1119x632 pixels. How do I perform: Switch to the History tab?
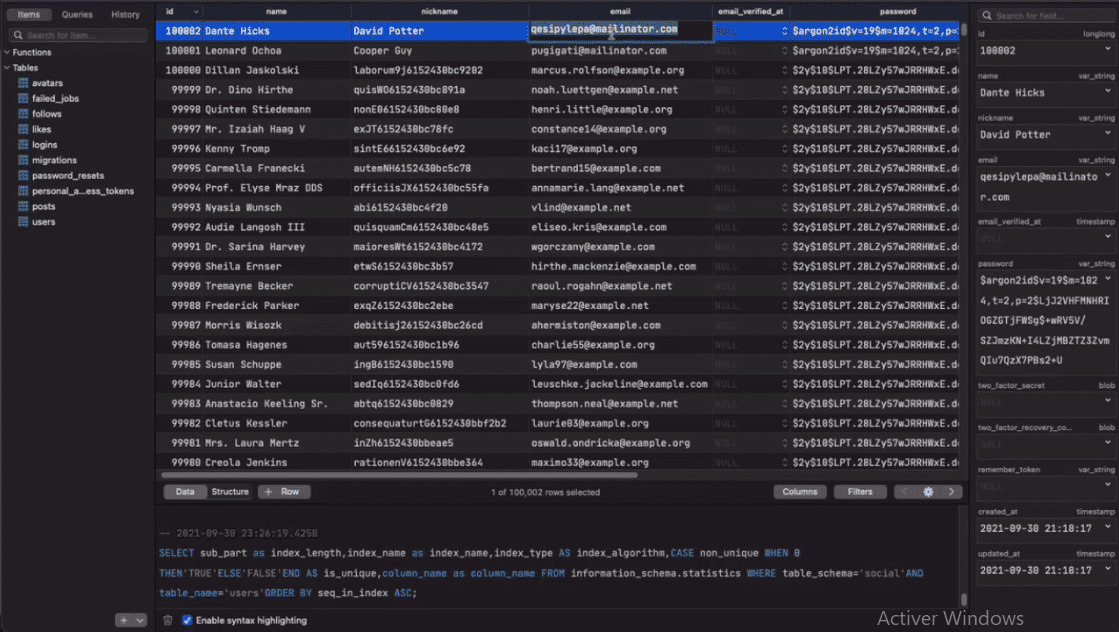tap(125, 14)
